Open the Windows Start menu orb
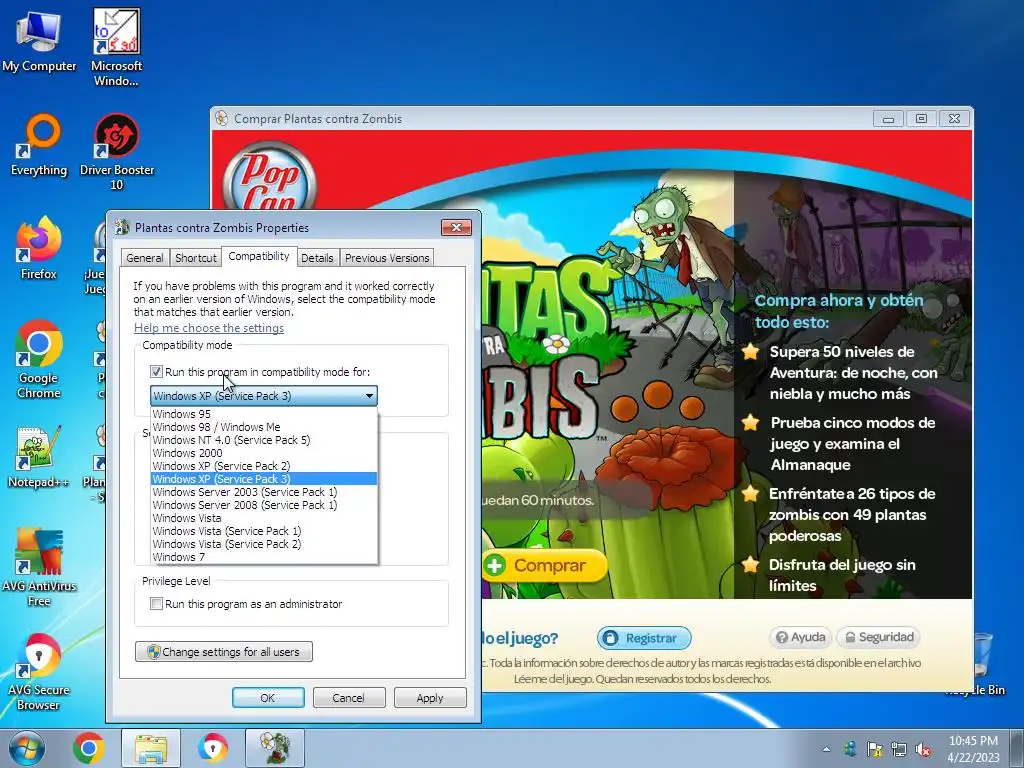The height and width of the screenshot is (768, 1024). coord(27,748)
